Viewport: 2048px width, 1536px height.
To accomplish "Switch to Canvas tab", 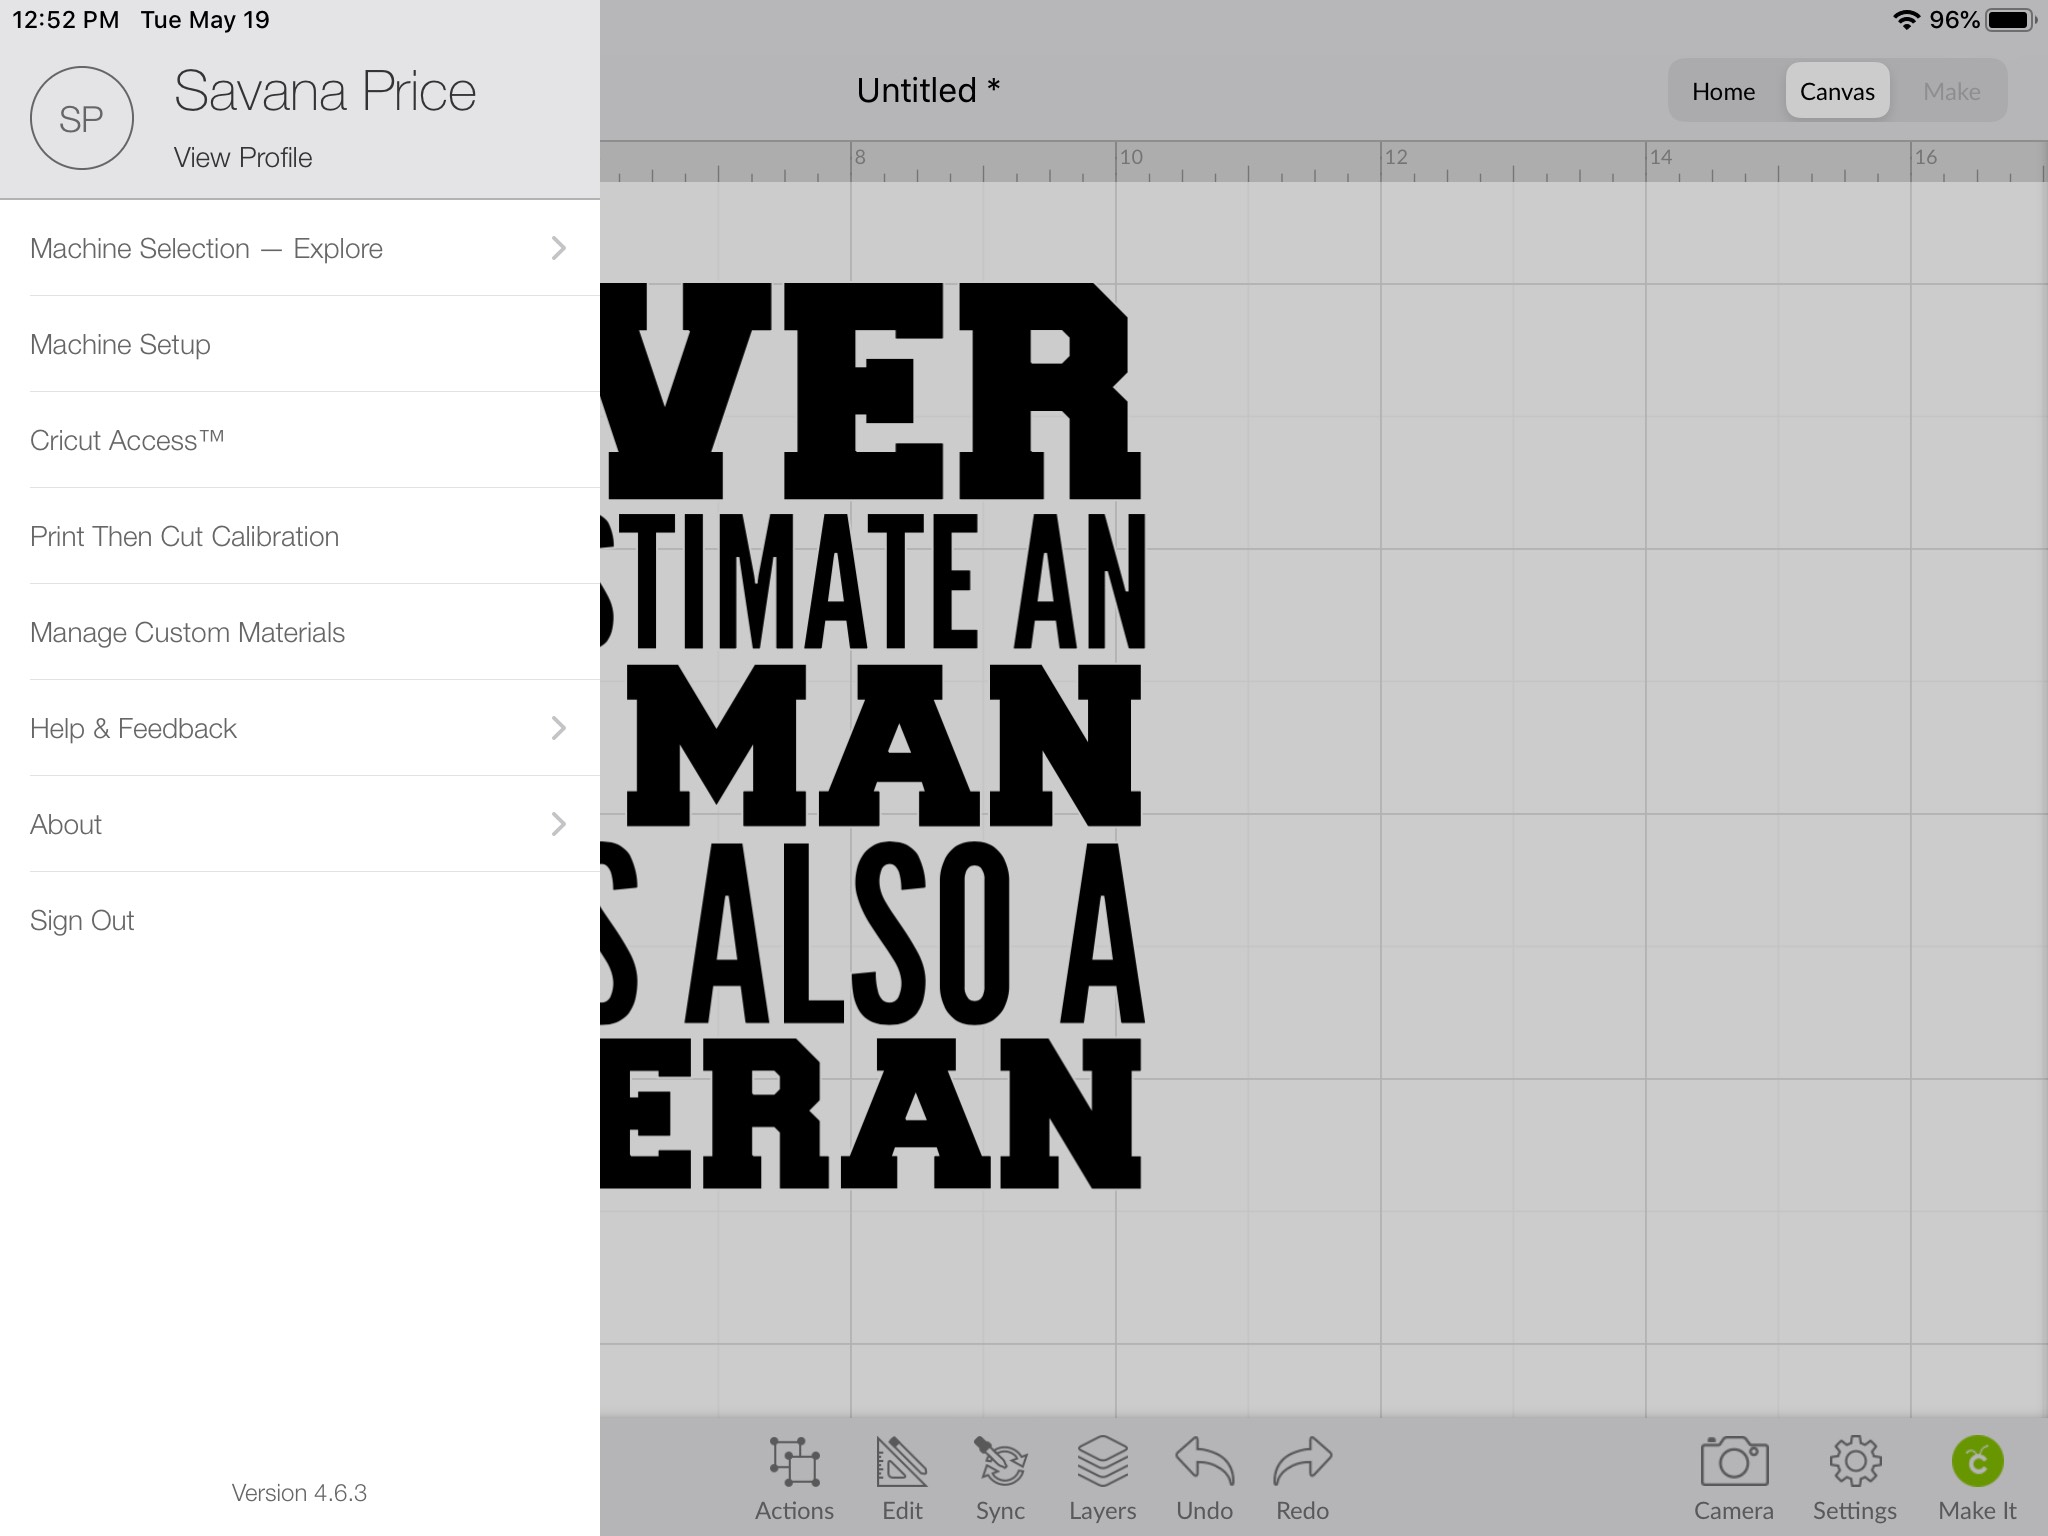I will pyautogui.click(x=1838, y=89).
